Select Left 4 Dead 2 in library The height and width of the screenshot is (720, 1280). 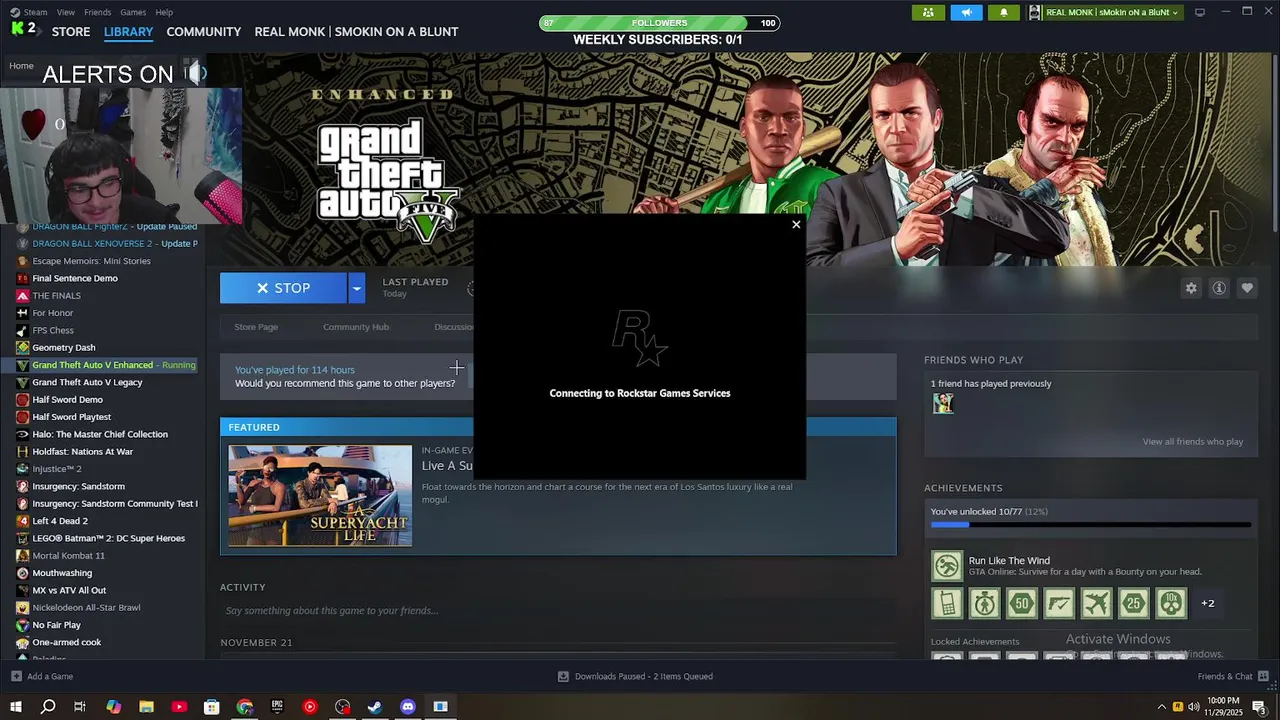click(x=60, y=521)
